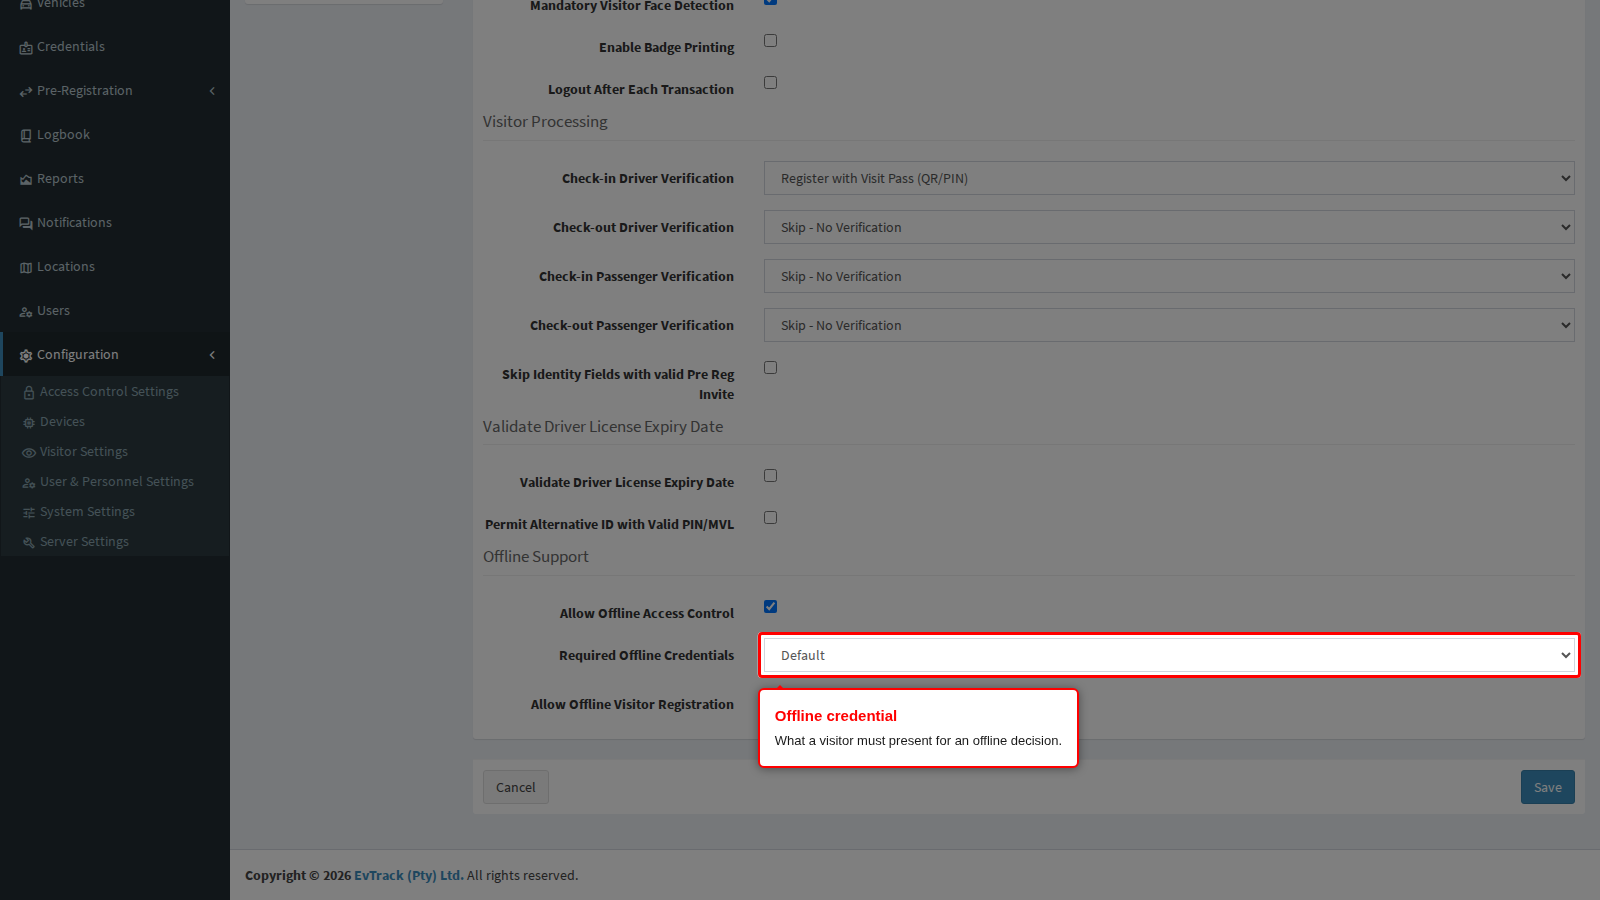Click the Save button
Screen dimensions: 1600x900
coord(1547,787)
